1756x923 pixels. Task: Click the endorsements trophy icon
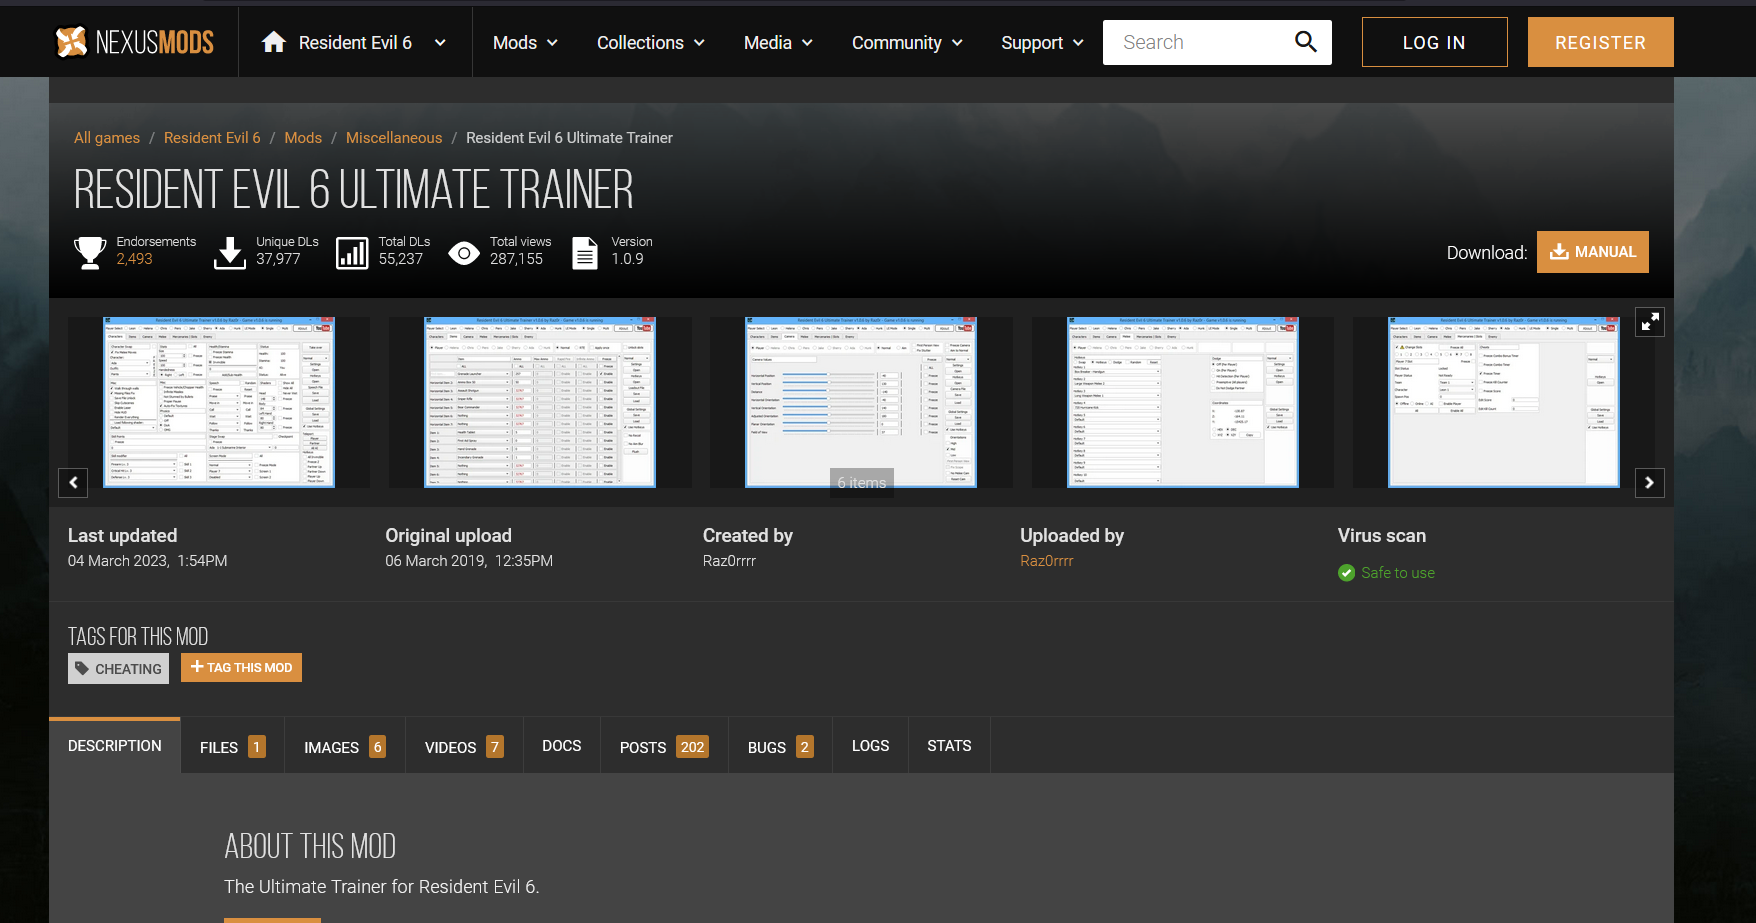pyautogui.click(x=90, y=252)
